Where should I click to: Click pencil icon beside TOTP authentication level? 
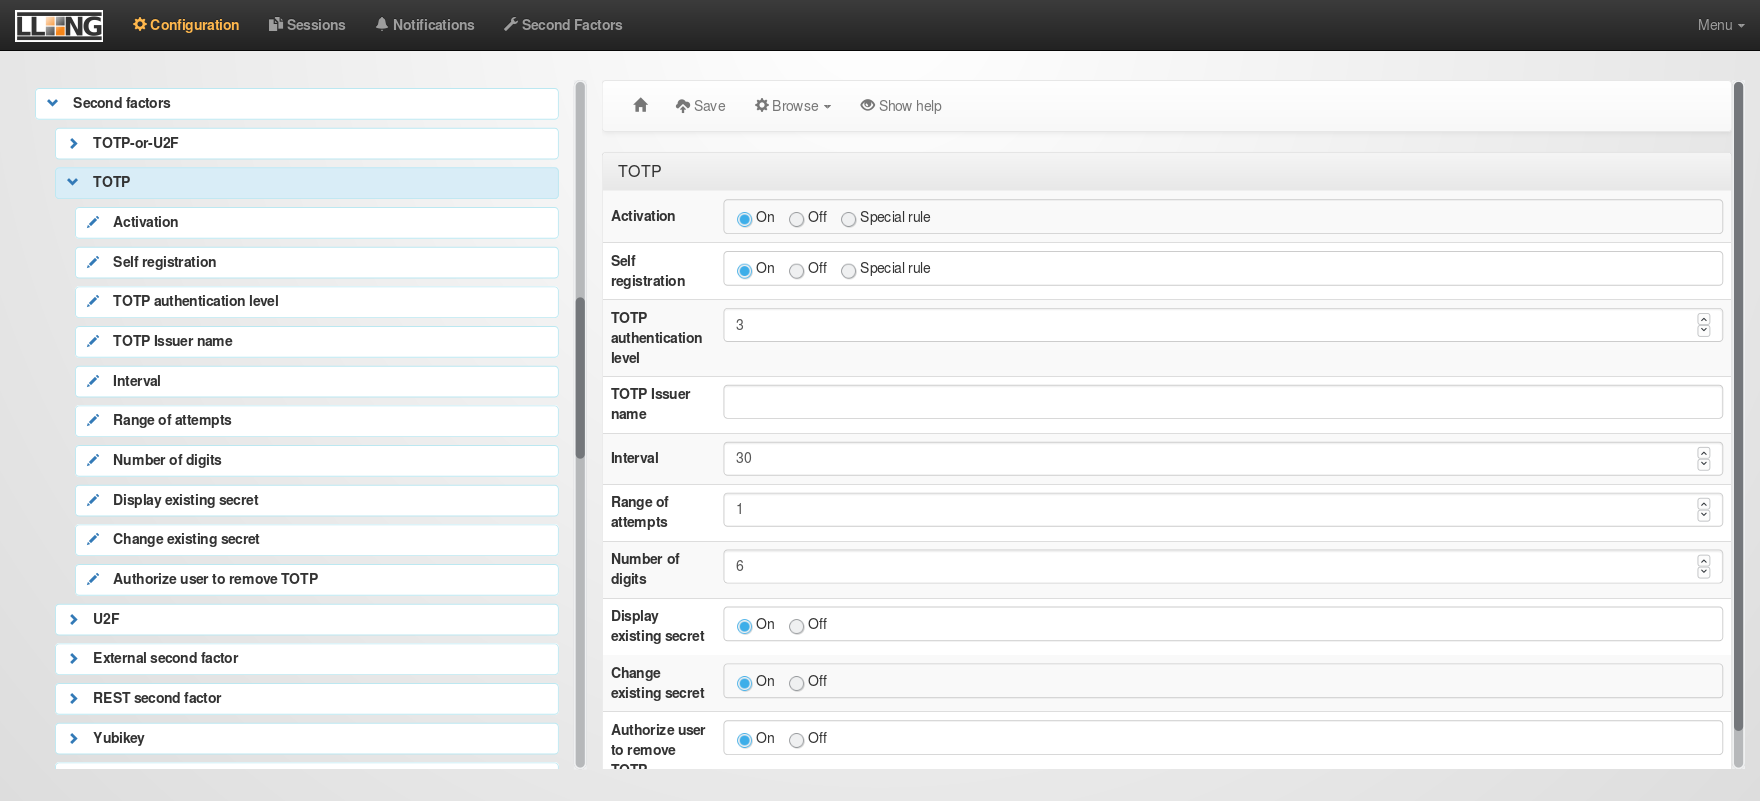(93, 301)
